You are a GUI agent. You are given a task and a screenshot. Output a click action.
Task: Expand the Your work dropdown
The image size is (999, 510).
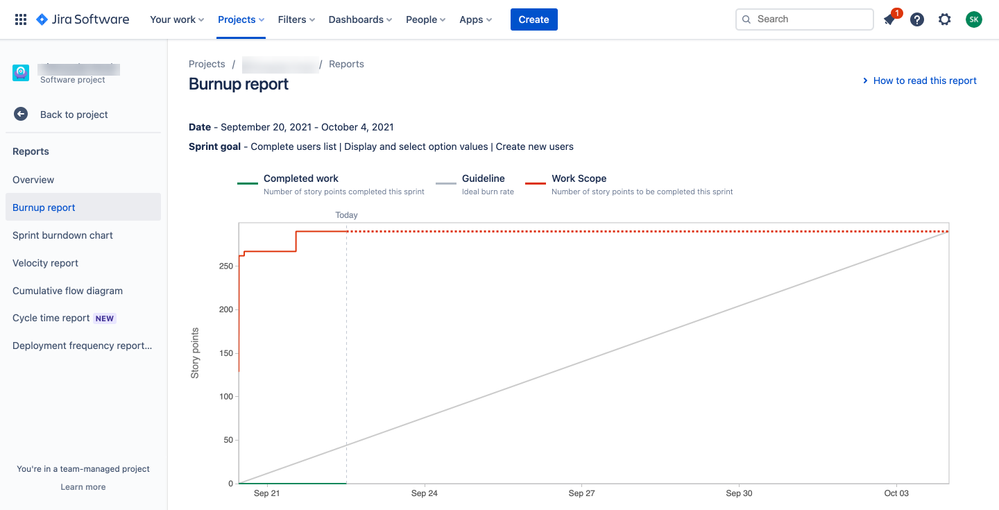[x=176, y=20]
